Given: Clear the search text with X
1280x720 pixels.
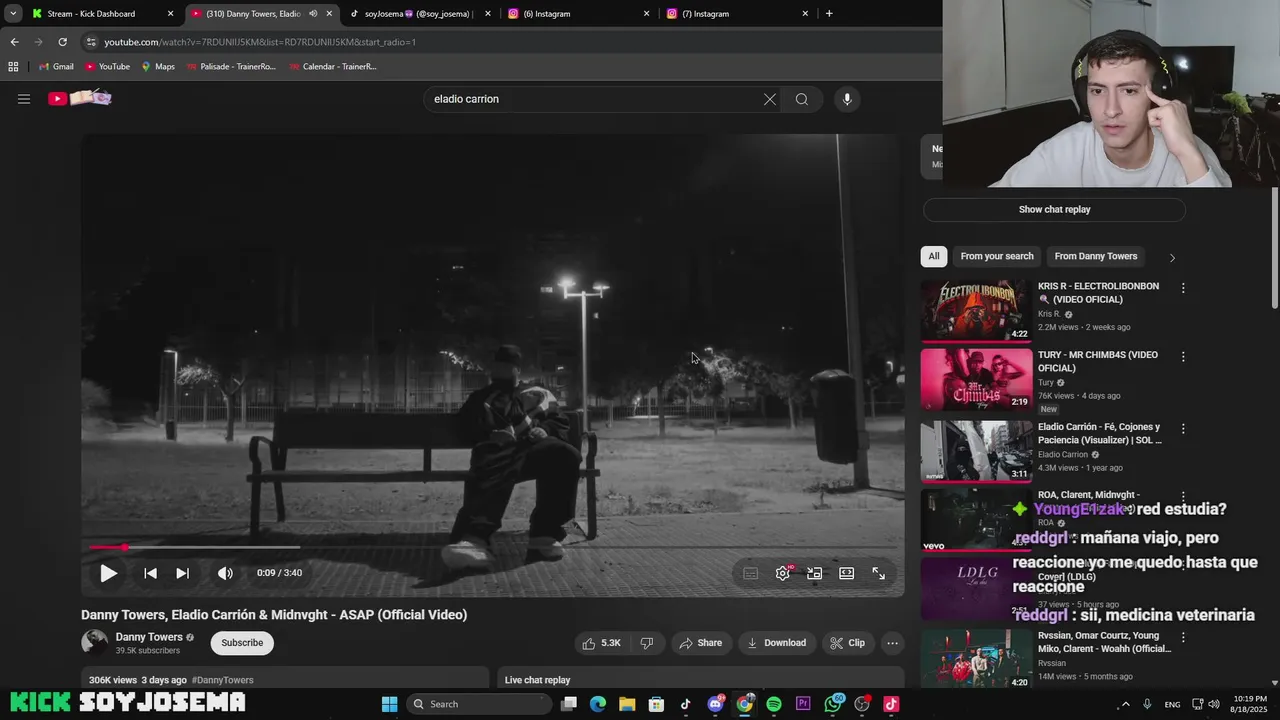Looking at the screenshot, I should [x=770, y=99].
